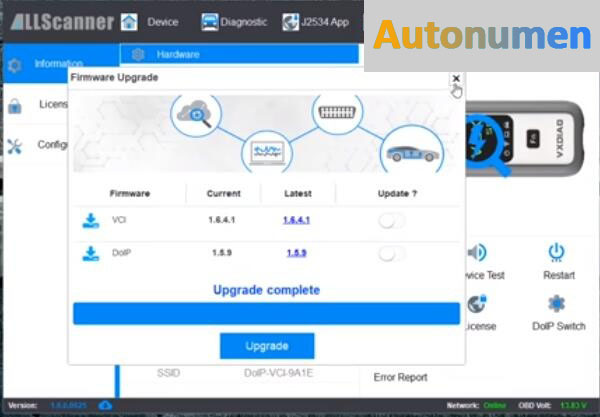The height and width of the screenshot is (417, 600).
Task: Click the cloud update status icon
Action: (x=105, y=406)
